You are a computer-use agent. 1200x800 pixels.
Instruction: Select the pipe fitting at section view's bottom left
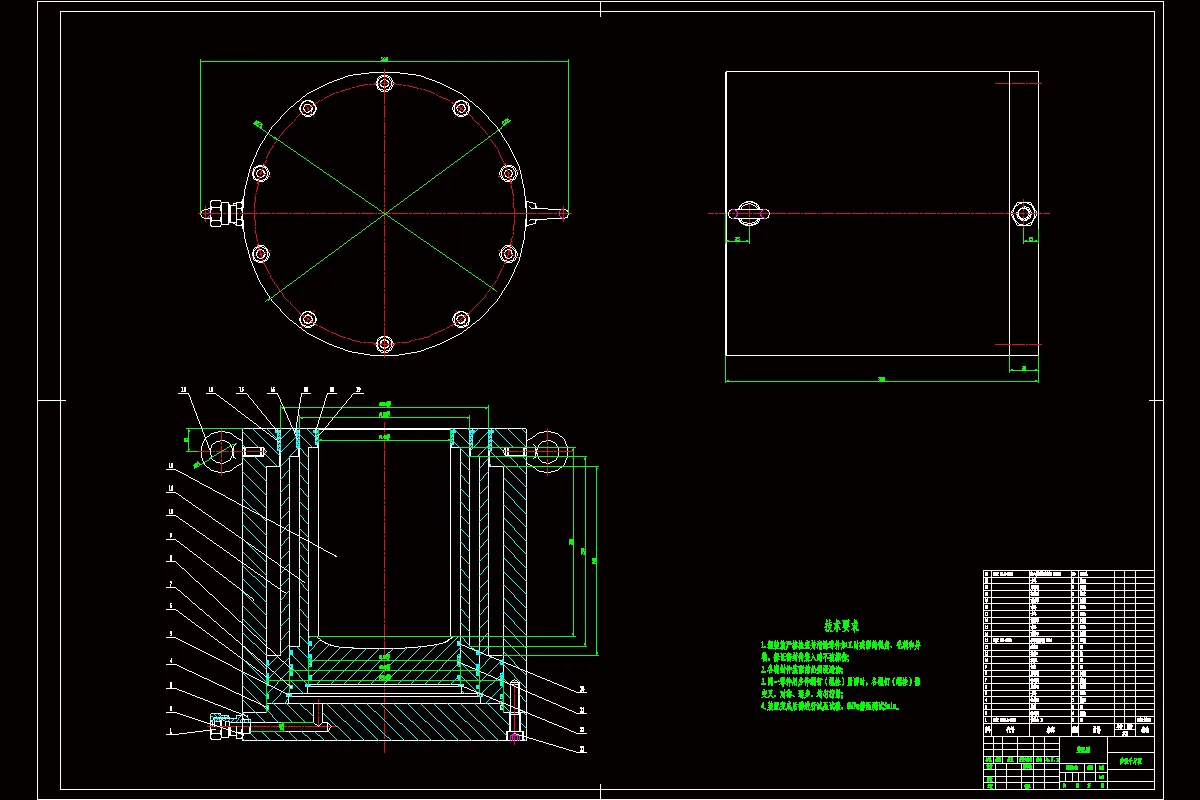click(x=229, y=726)
